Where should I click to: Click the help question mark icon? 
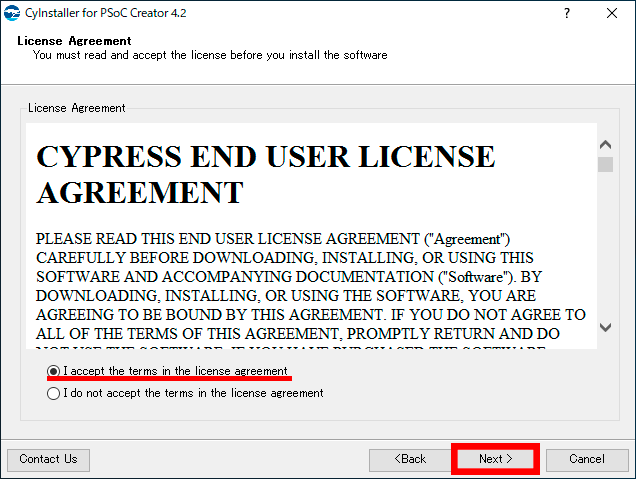pyautogui.click(x=567, y=13)
